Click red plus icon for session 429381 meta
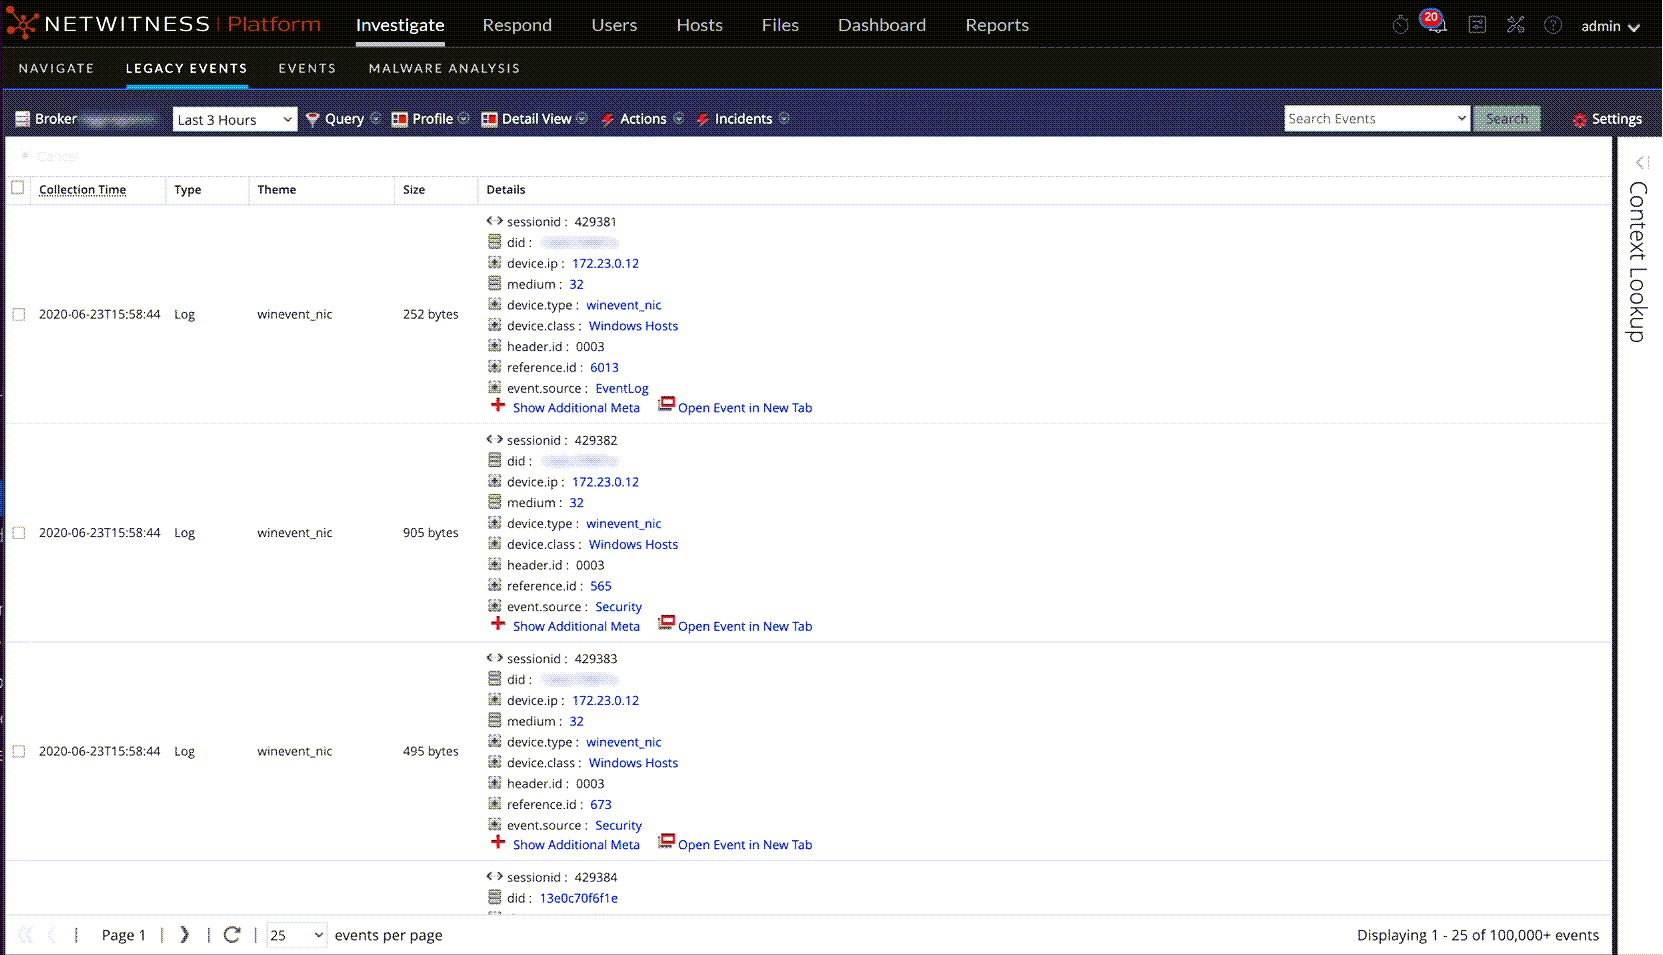The width and height of the screenshot is (1663, 955). (498, 406)
